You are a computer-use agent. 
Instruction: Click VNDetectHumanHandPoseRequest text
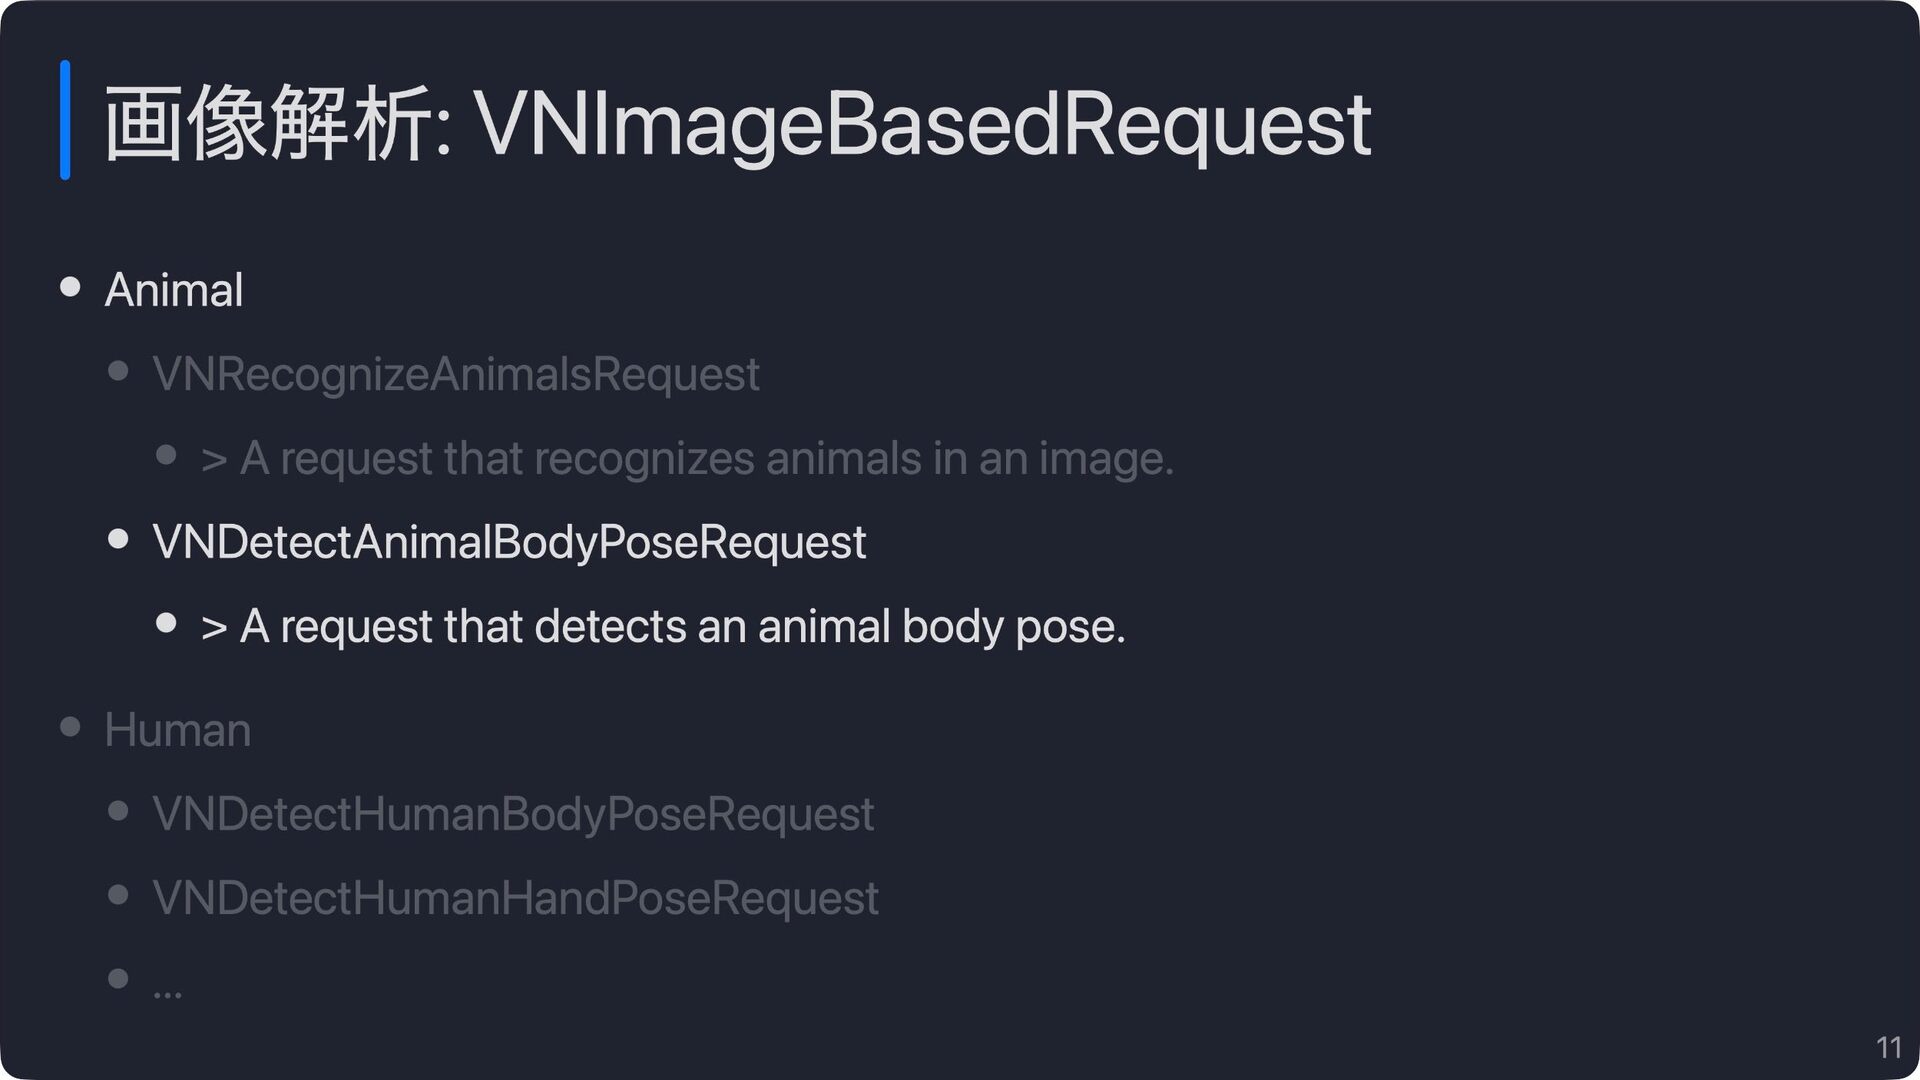515,898
